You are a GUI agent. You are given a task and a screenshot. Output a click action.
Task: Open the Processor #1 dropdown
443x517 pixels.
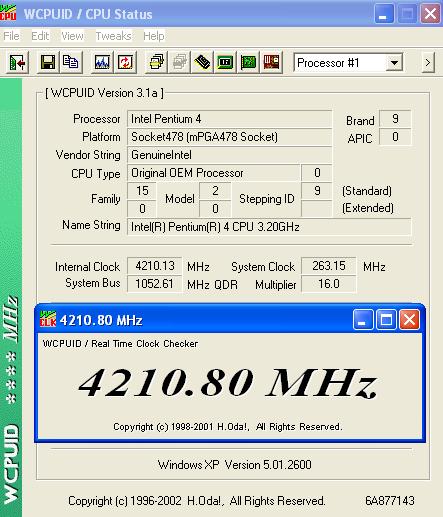(394, 63)
